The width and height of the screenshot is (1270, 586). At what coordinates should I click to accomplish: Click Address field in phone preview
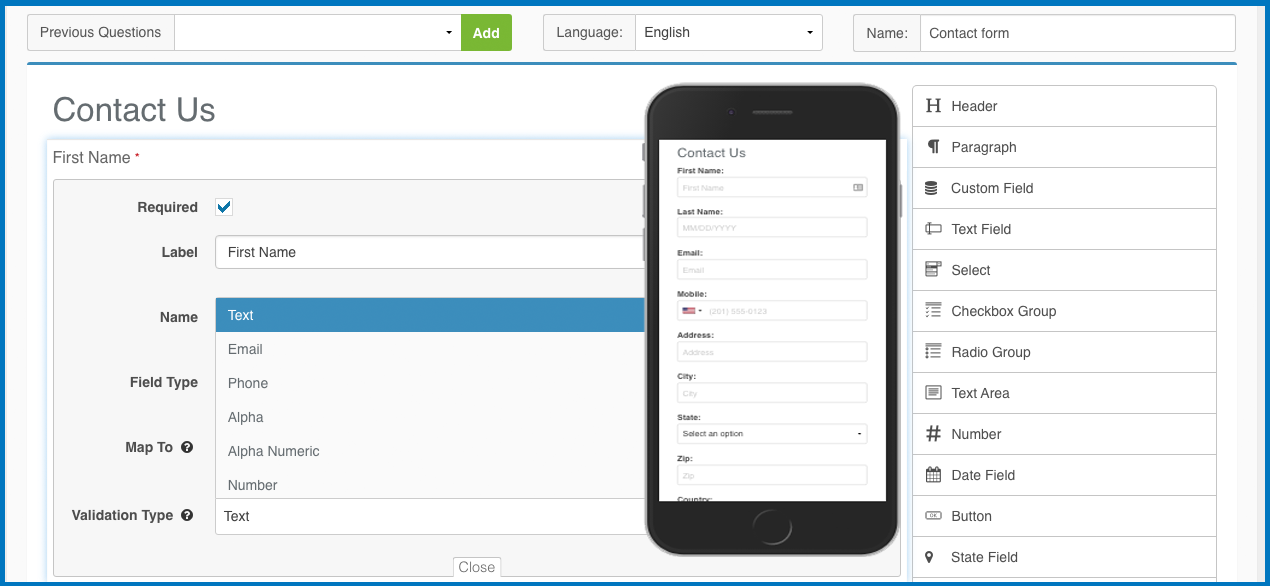[772, 352]
